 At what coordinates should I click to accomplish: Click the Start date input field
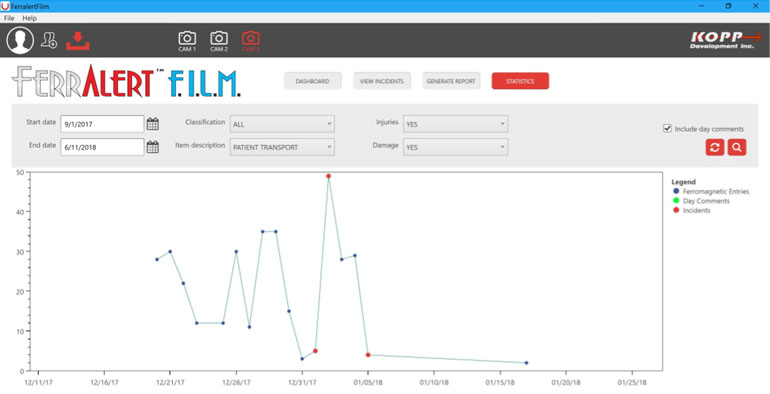click(102, 124)
